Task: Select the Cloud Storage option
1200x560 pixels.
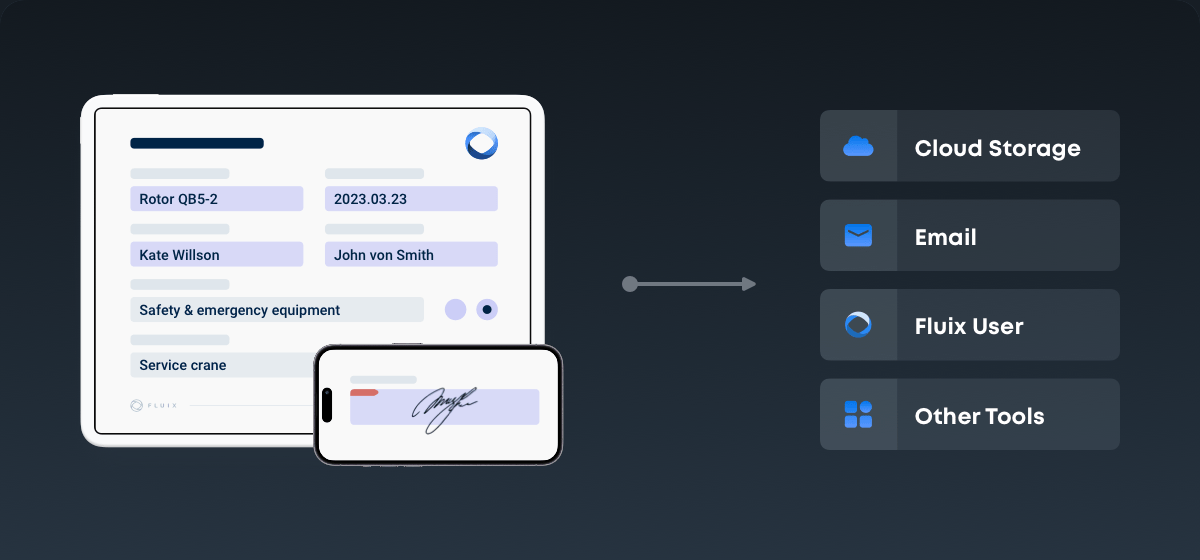Action: click(969, 146)
